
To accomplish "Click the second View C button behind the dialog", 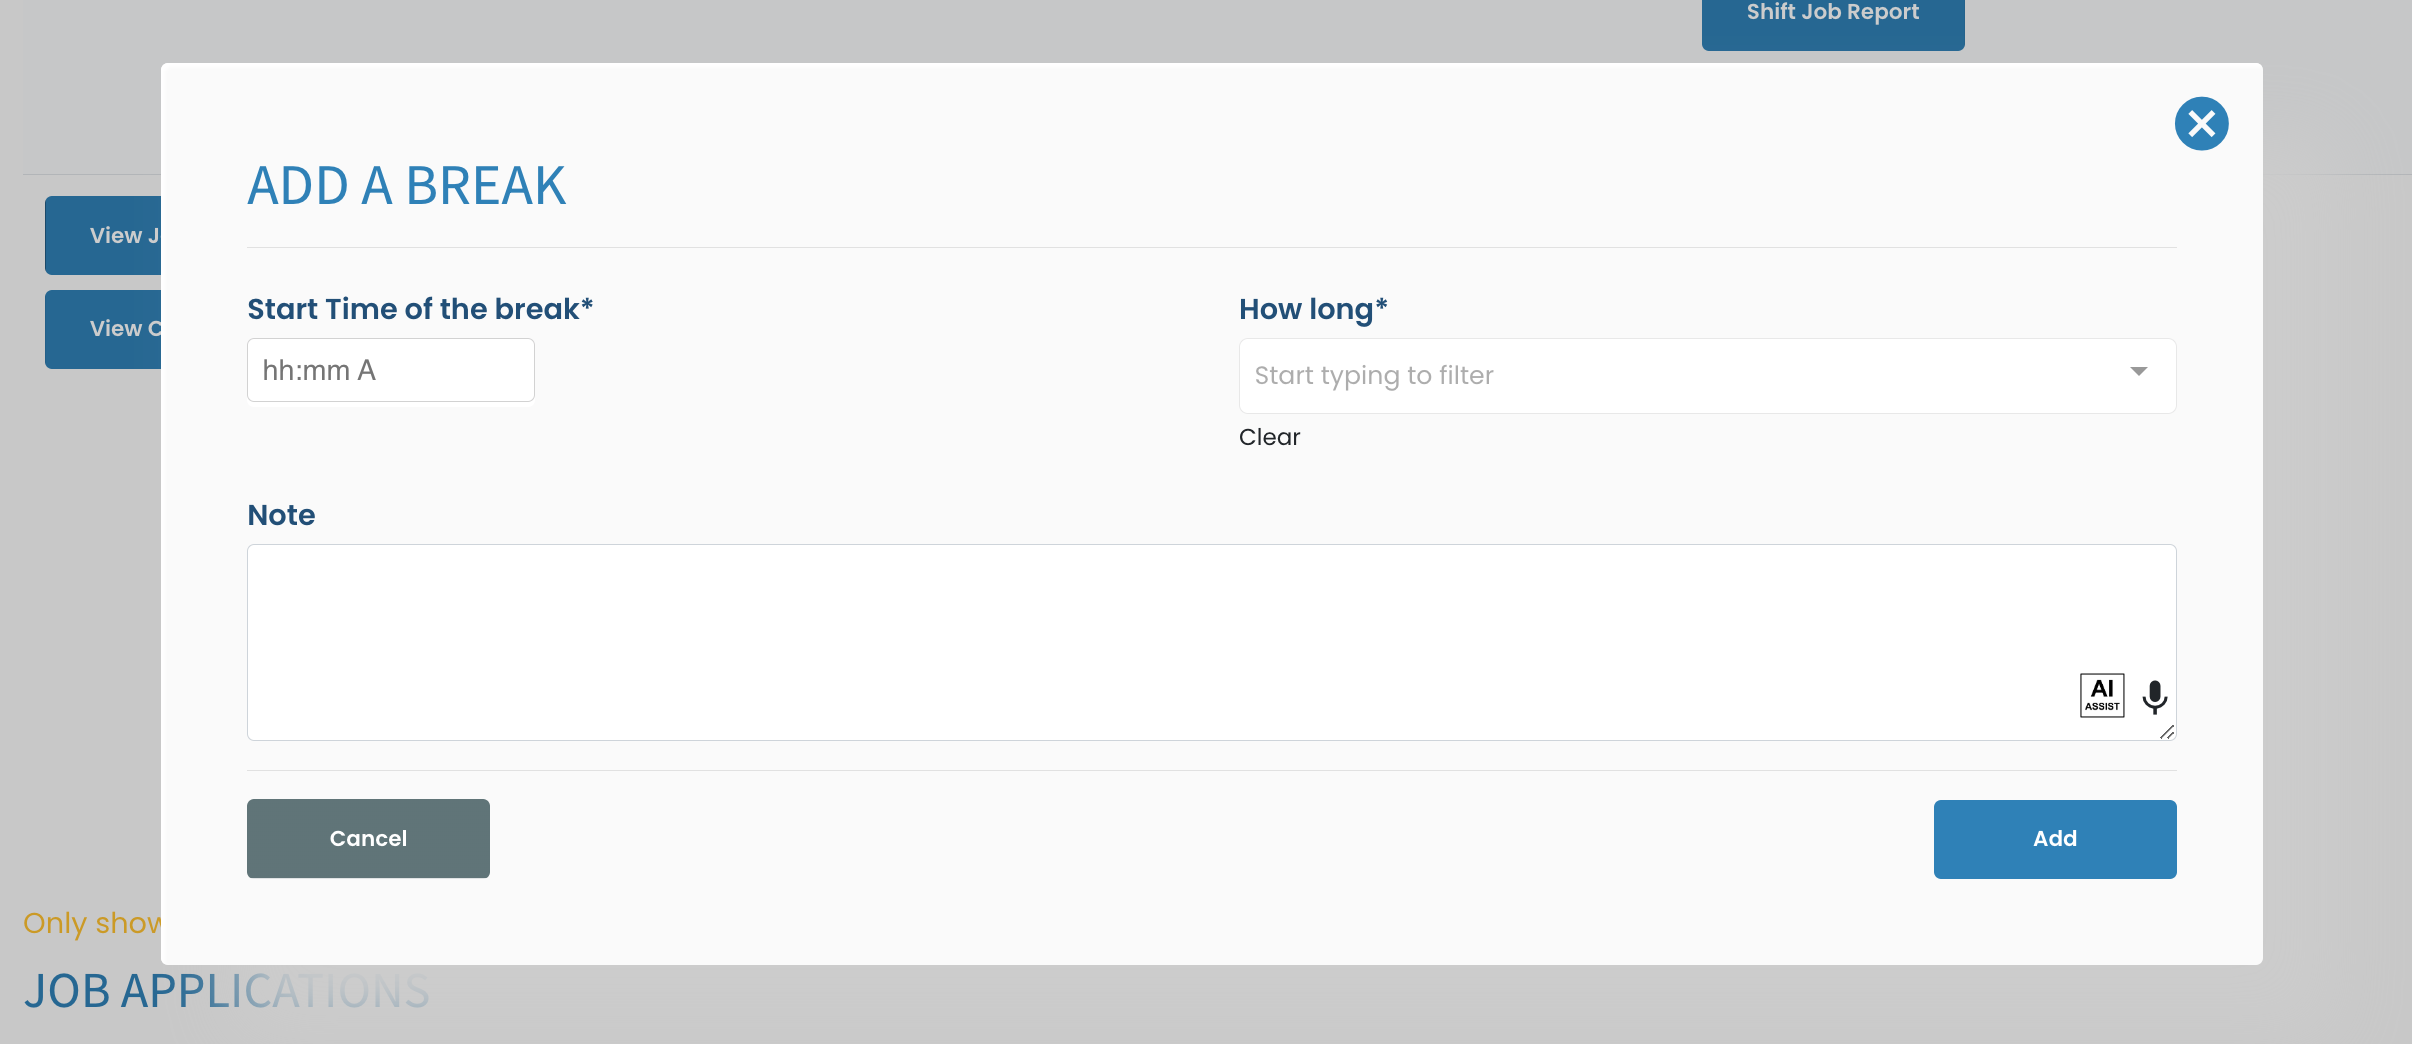I will [x=103, y=329].
